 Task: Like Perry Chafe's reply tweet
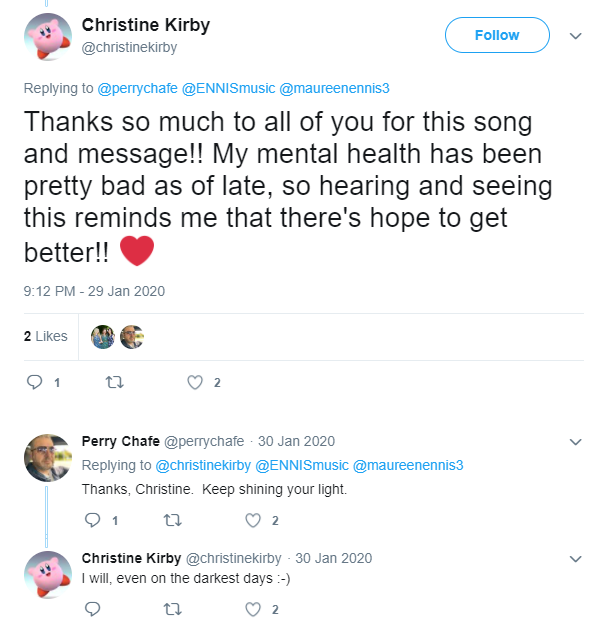(x=253, y=520)
